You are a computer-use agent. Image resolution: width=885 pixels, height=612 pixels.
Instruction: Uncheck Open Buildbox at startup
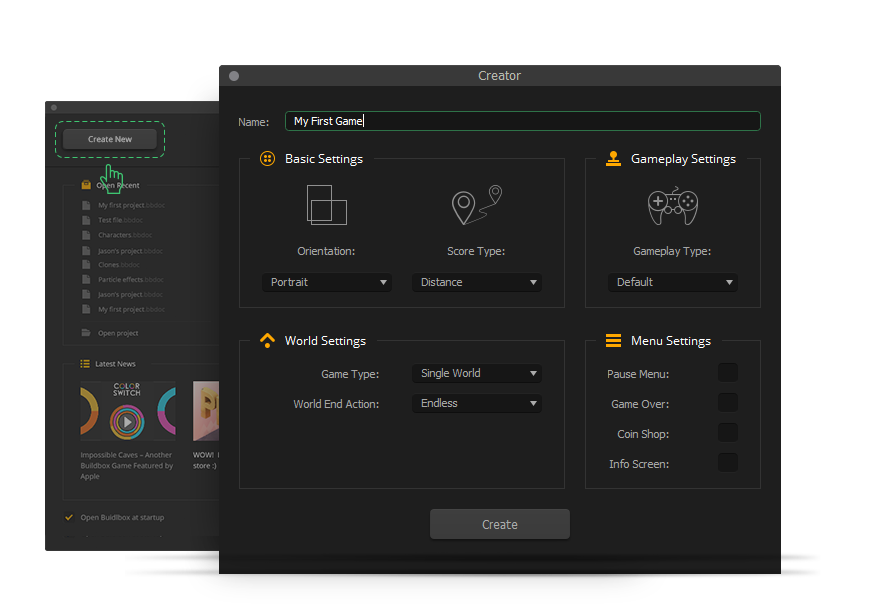(x=69, y=517)
